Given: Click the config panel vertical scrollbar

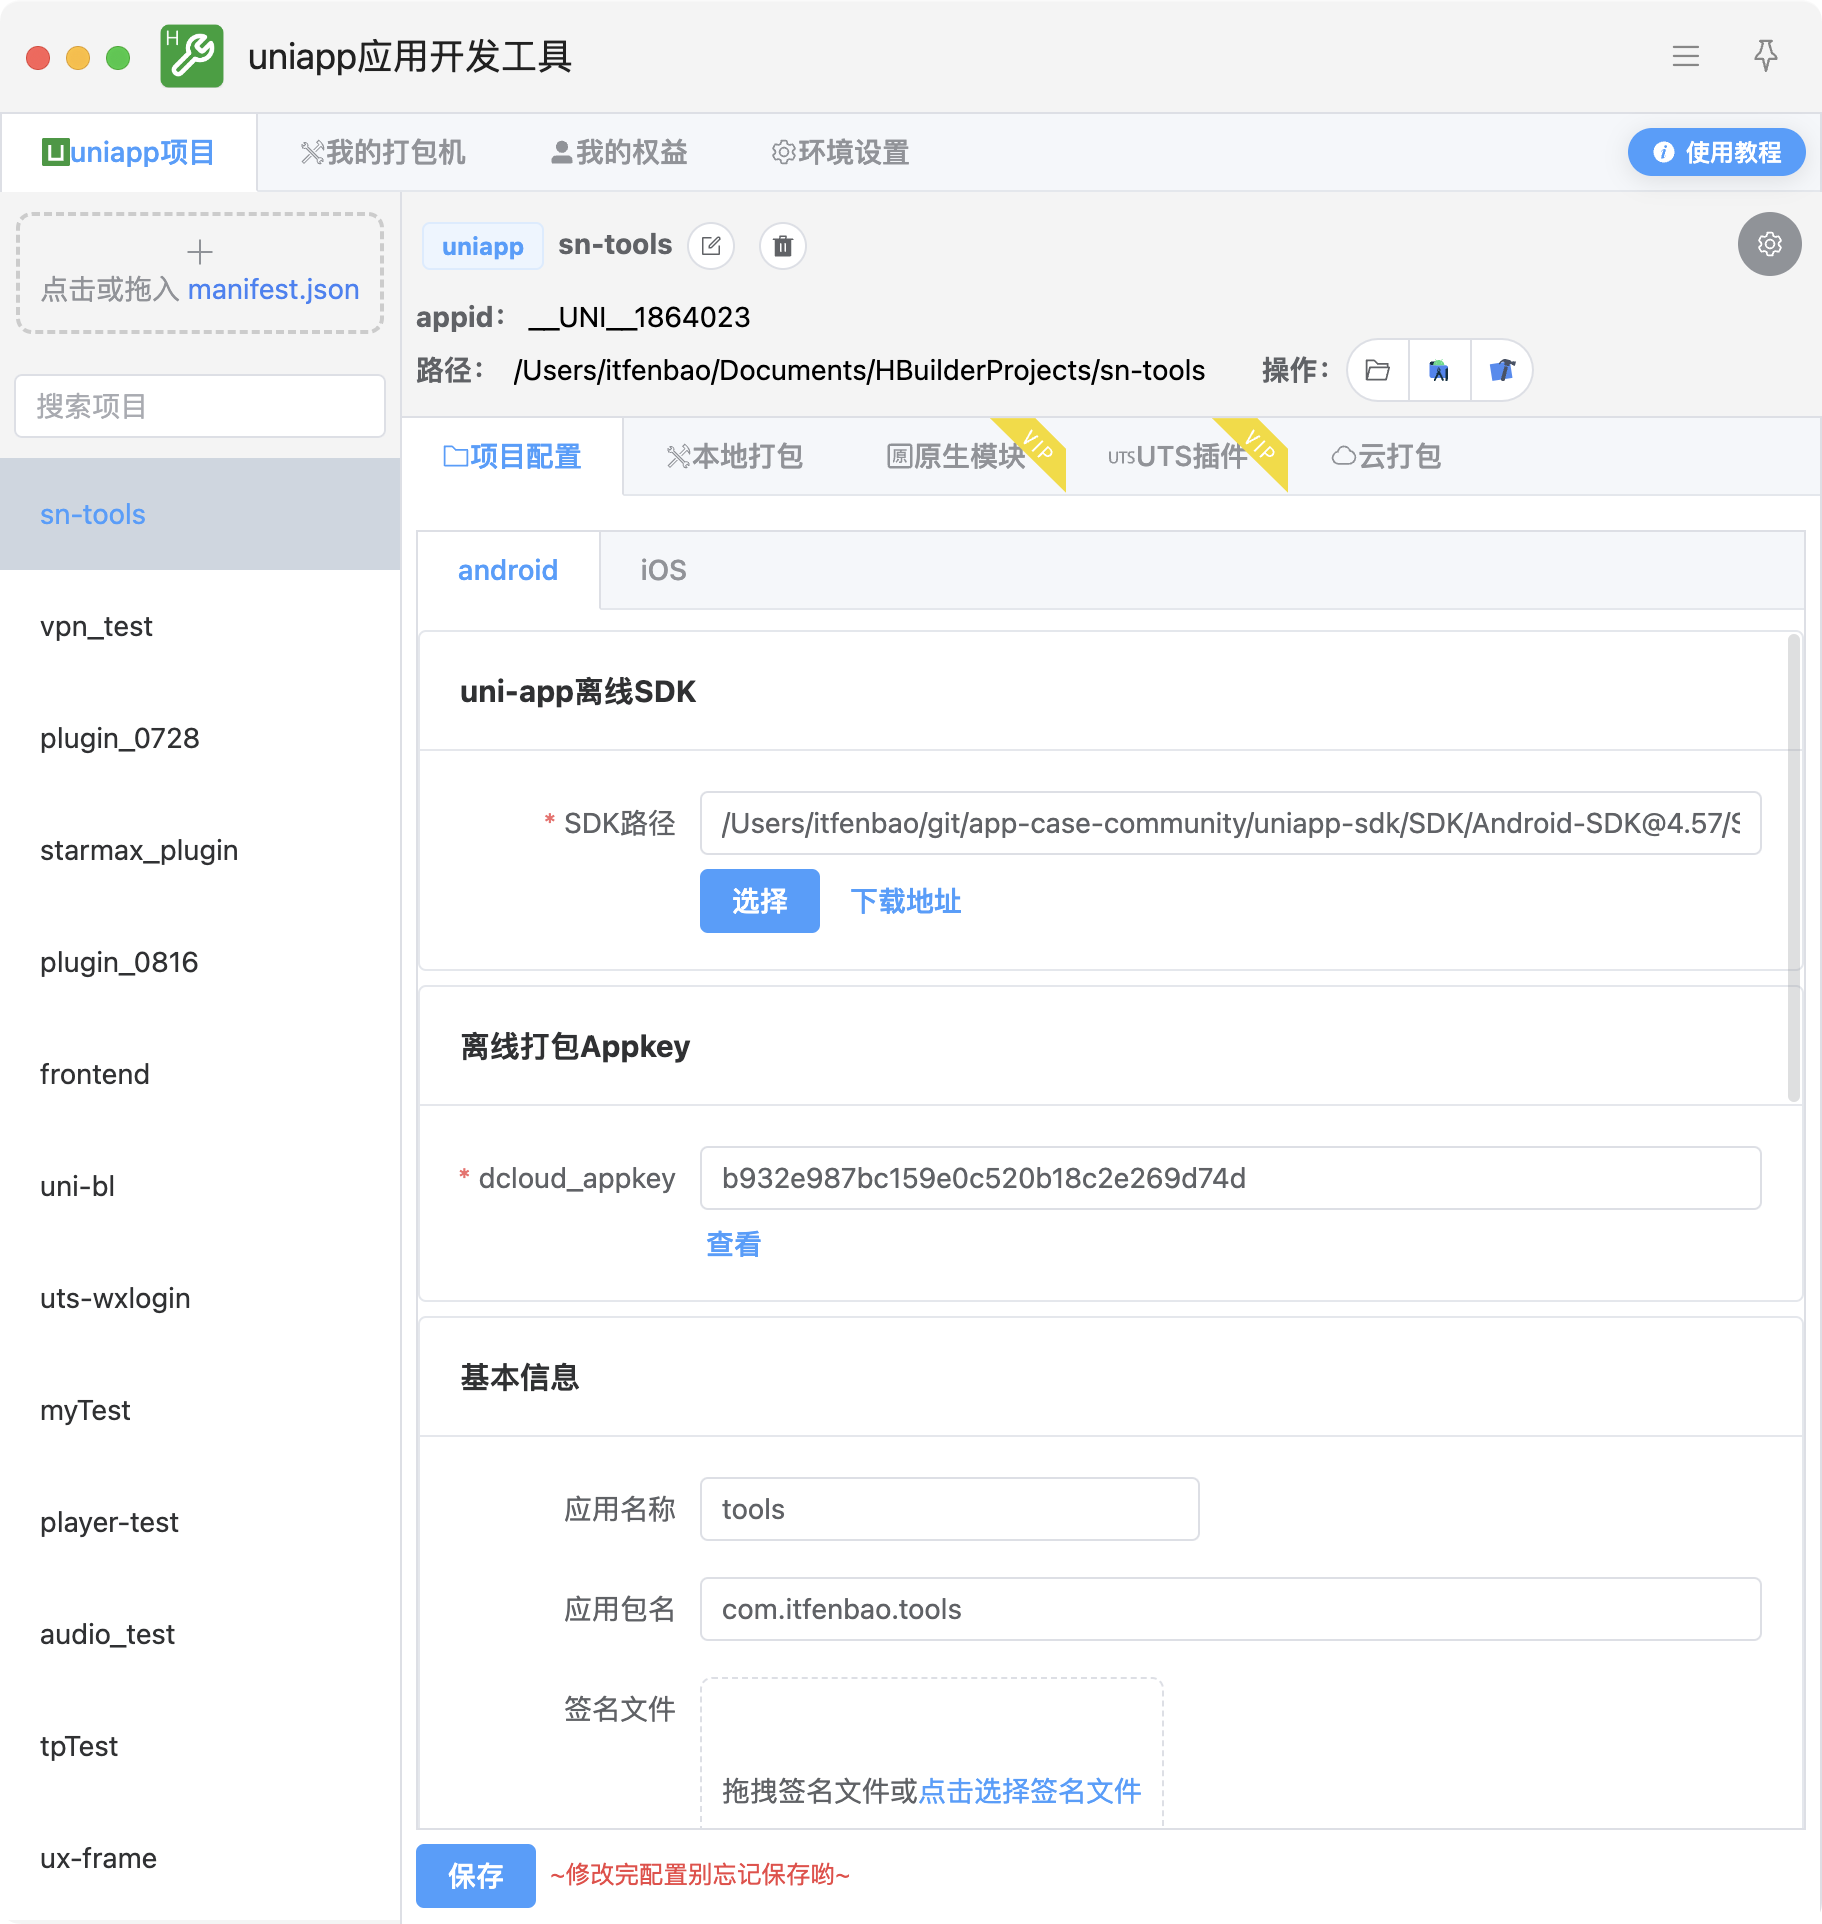Looking at the screenshot, I should (1794, 868).
